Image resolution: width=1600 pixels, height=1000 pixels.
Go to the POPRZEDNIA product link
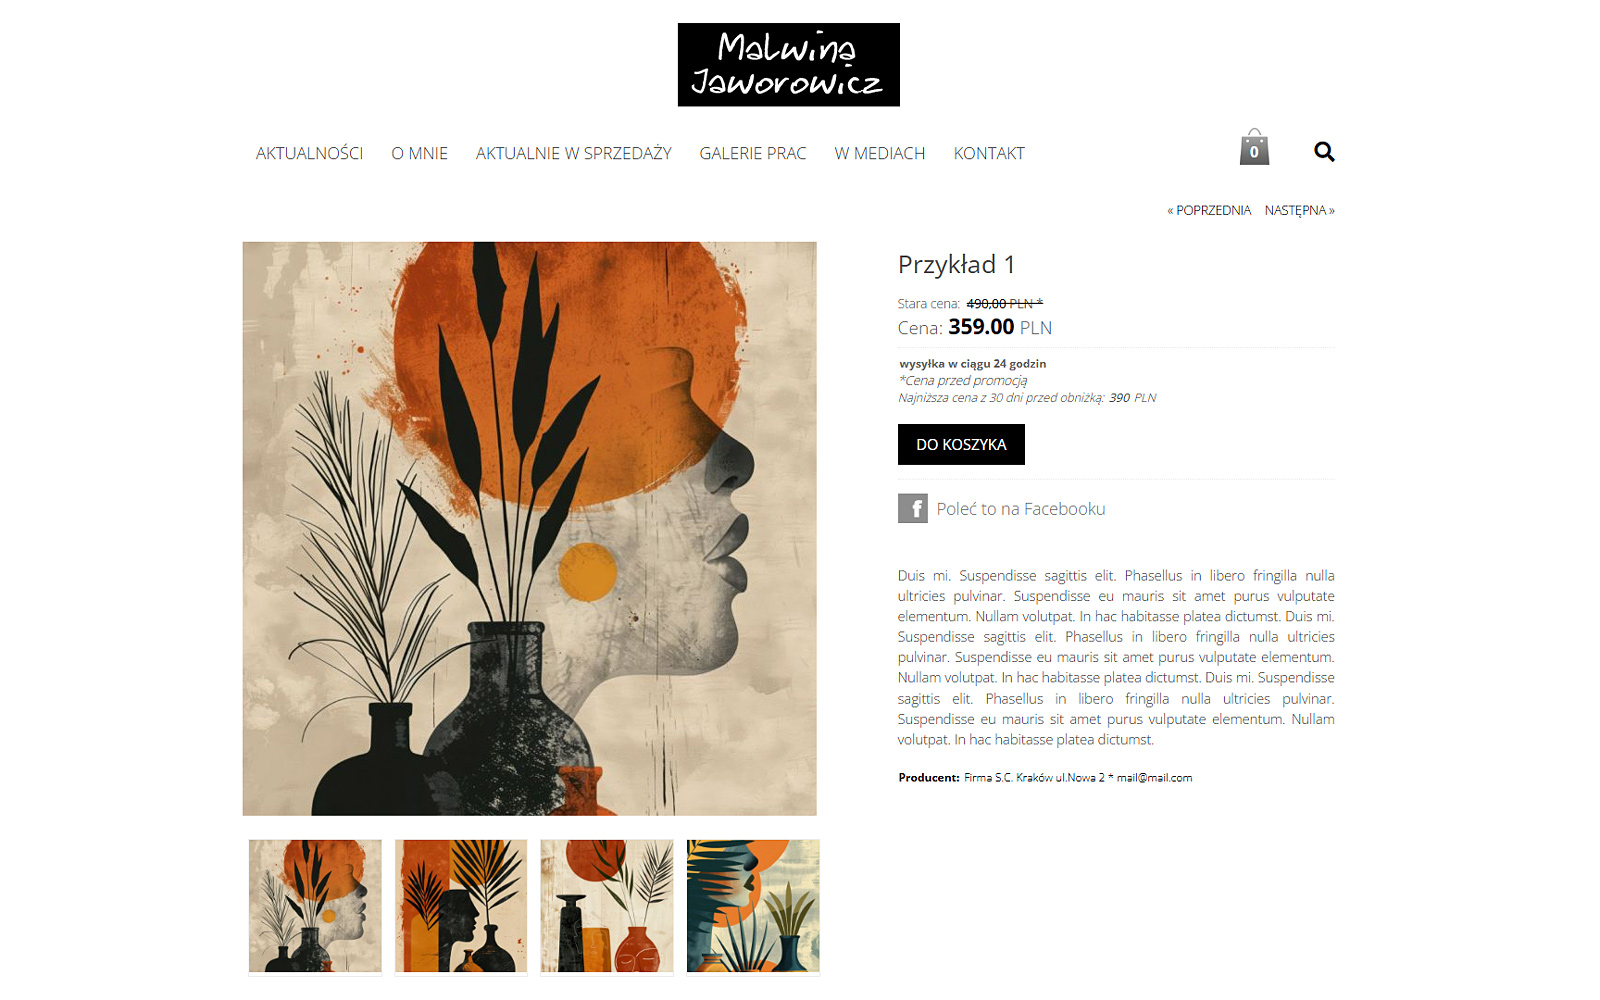click(x=1209, y=210)
